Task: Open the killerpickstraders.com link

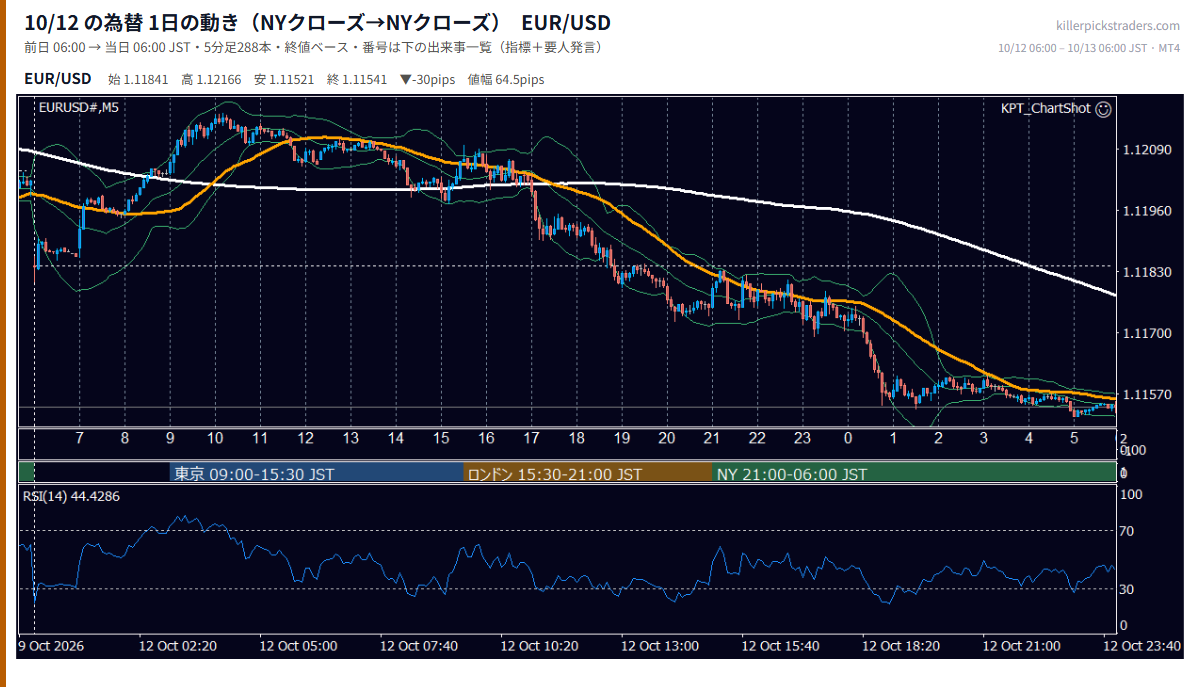Action: [x=1118, y=26]
